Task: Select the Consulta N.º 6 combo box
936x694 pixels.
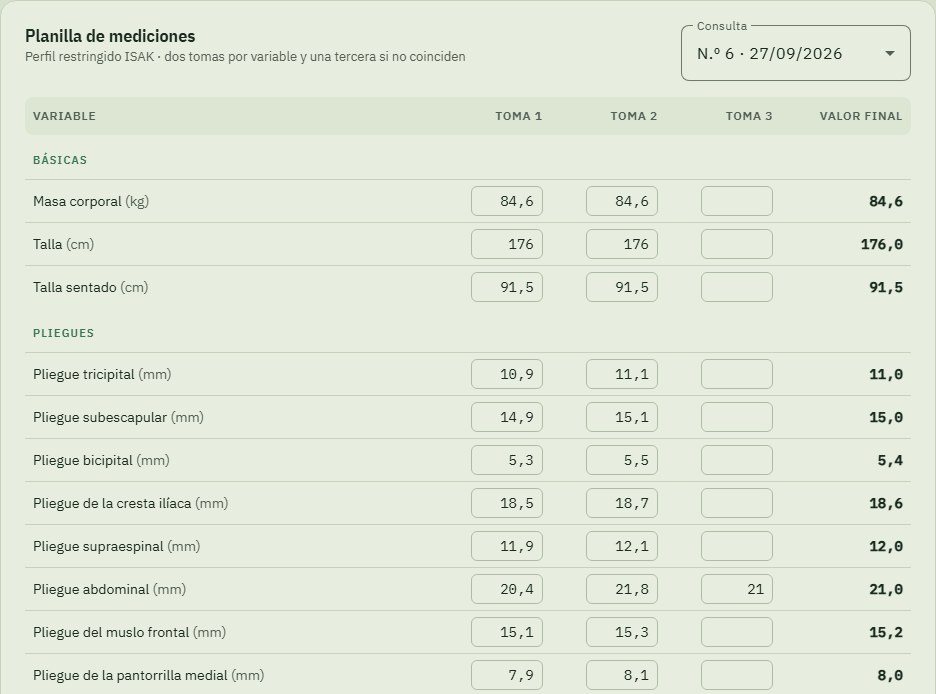Action: [x=795, y=54]
